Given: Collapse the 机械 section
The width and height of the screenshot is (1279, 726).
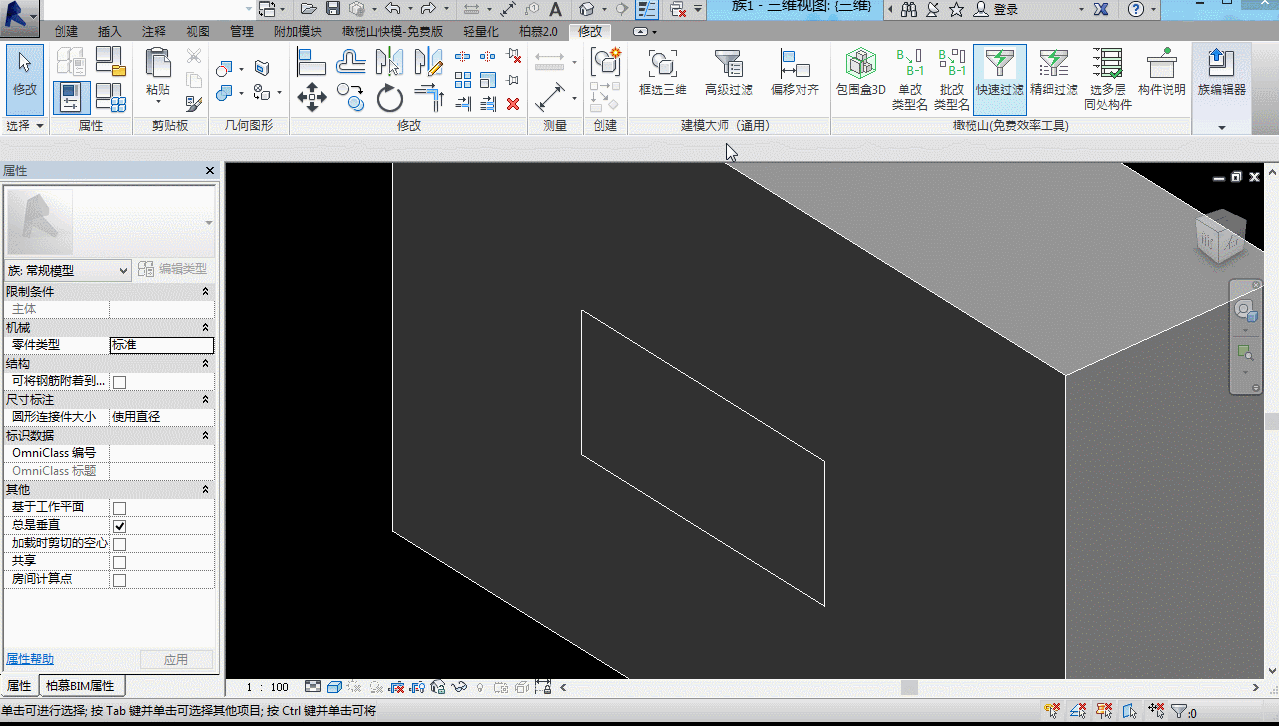Looking at the screenshot, I should click(205, 328).
